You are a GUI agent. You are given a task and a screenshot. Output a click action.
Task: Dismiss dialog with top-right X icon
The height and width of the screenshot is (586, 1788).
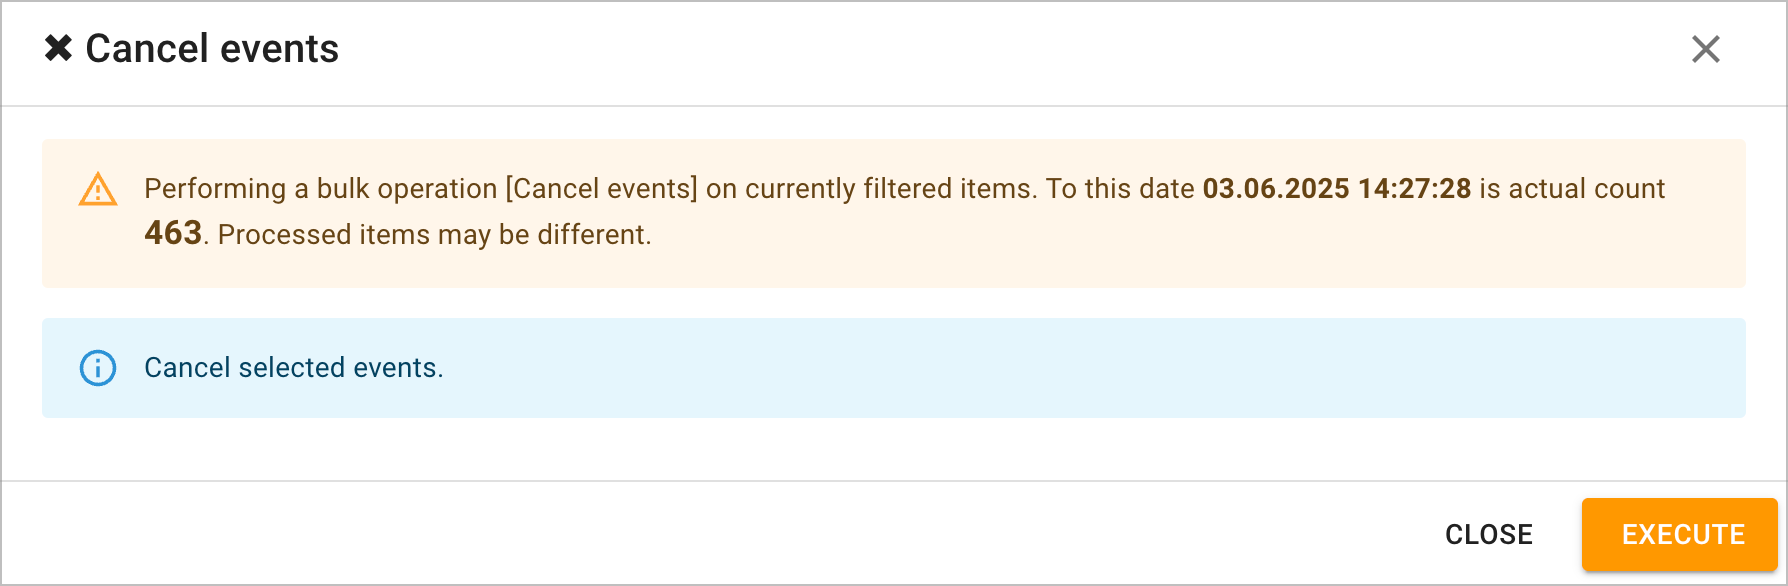(x=1705, y=49)
